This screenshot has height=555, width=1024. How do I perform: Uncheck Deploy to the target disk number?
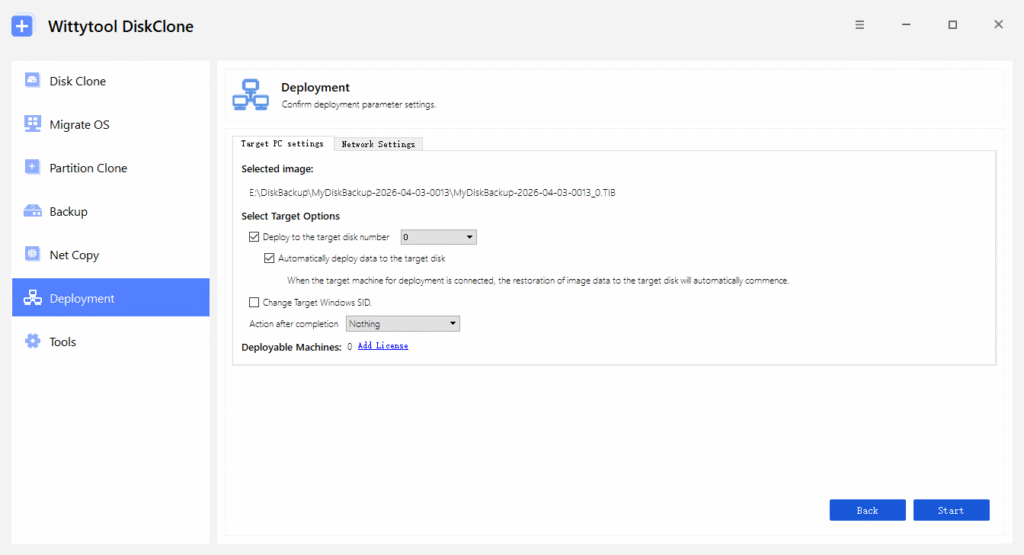click(x=254, y=237)
